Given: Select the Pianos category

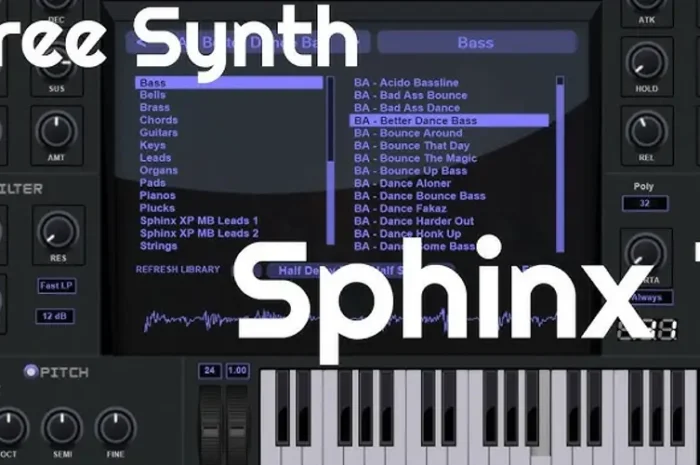Looking at the screenshot, I should click(x=157, y=195).
